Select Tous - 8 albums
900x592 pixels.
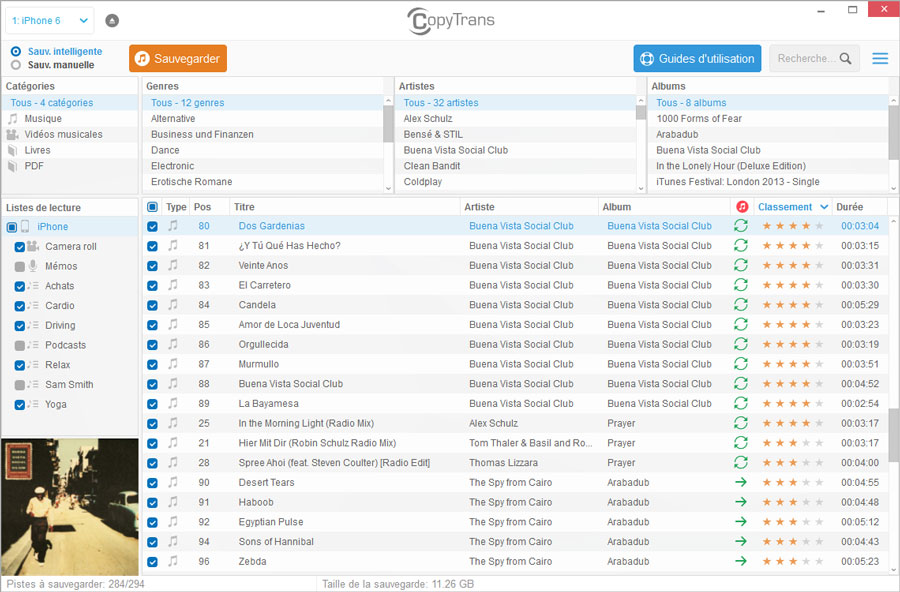point(768,103)
